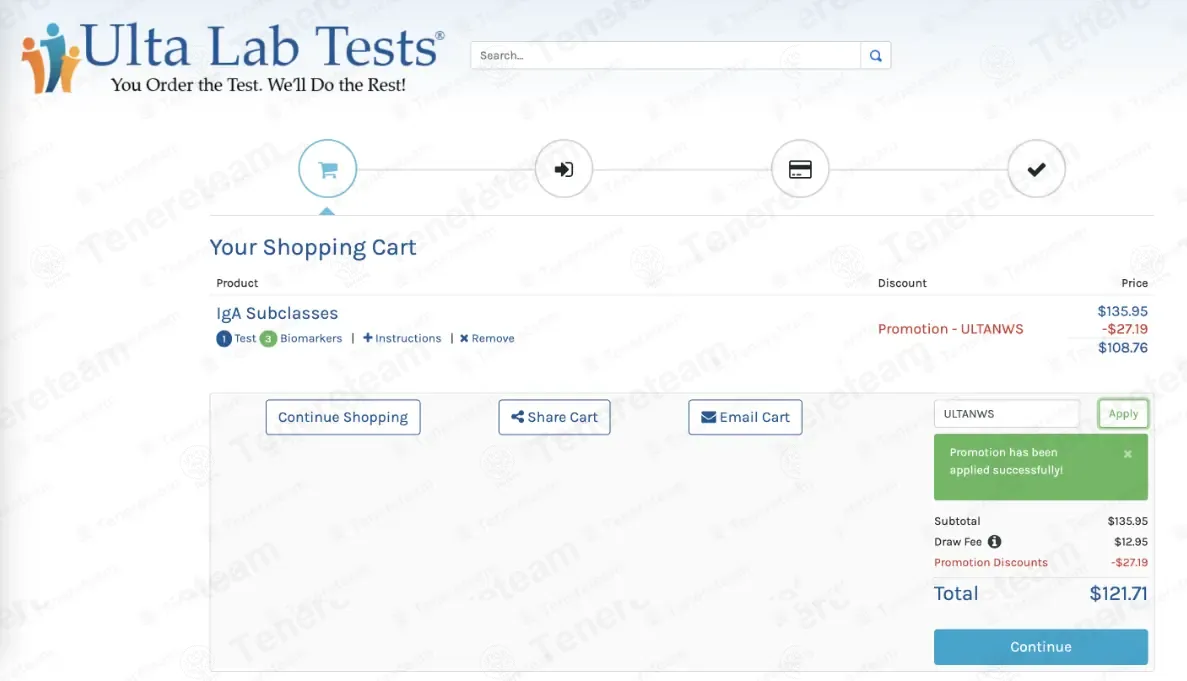The width and height of the screenshot is (1187, 681).
Task: Open the IgA Subclasses product link
Action: point(277,314)
